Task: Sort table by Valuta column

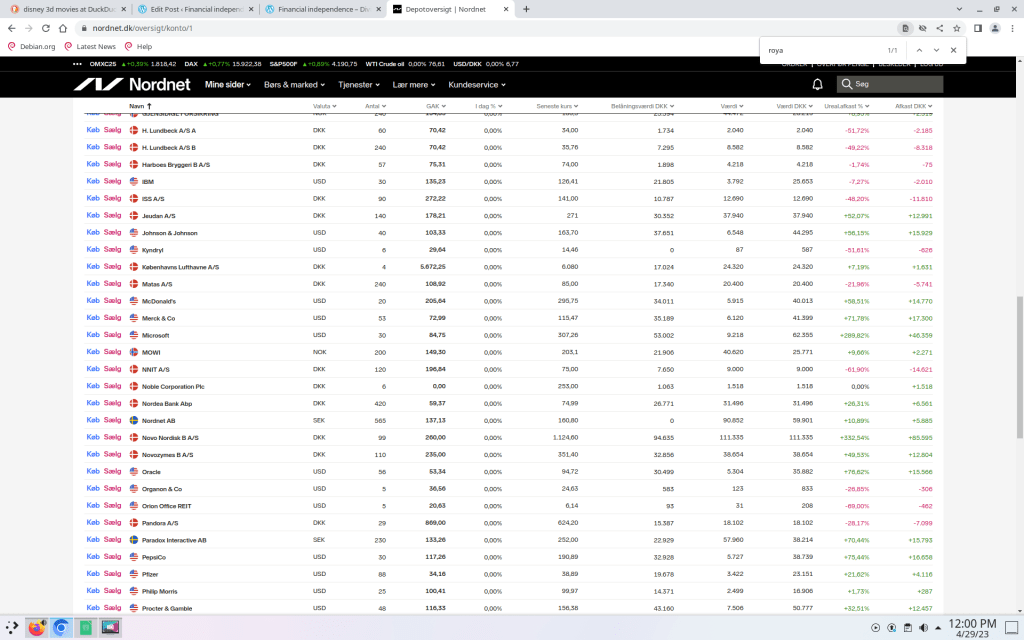Action: tap(324, 105)
